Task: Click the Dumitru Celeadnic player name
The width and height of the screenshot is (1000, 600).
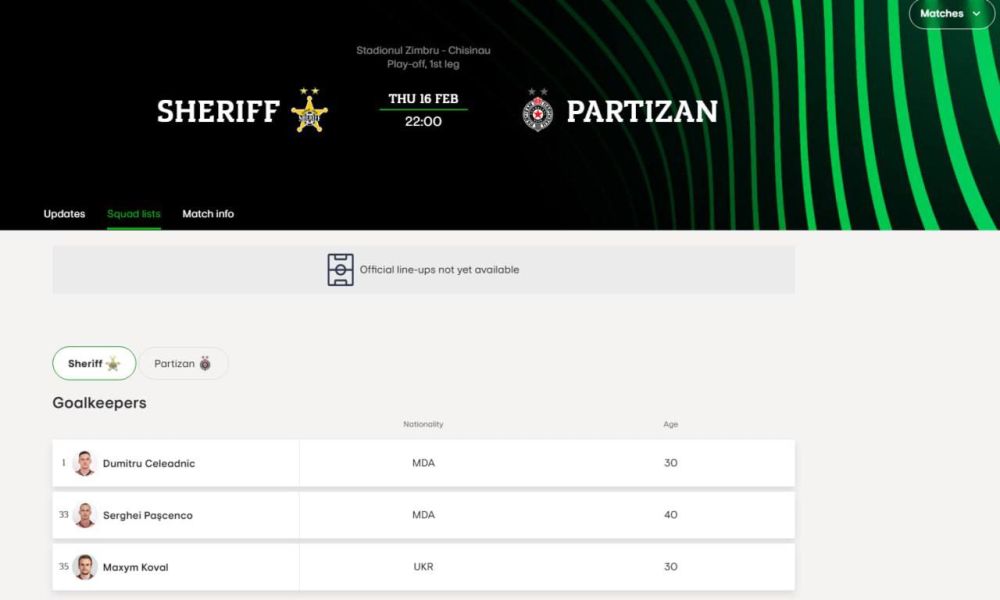Action: [149, 464]
